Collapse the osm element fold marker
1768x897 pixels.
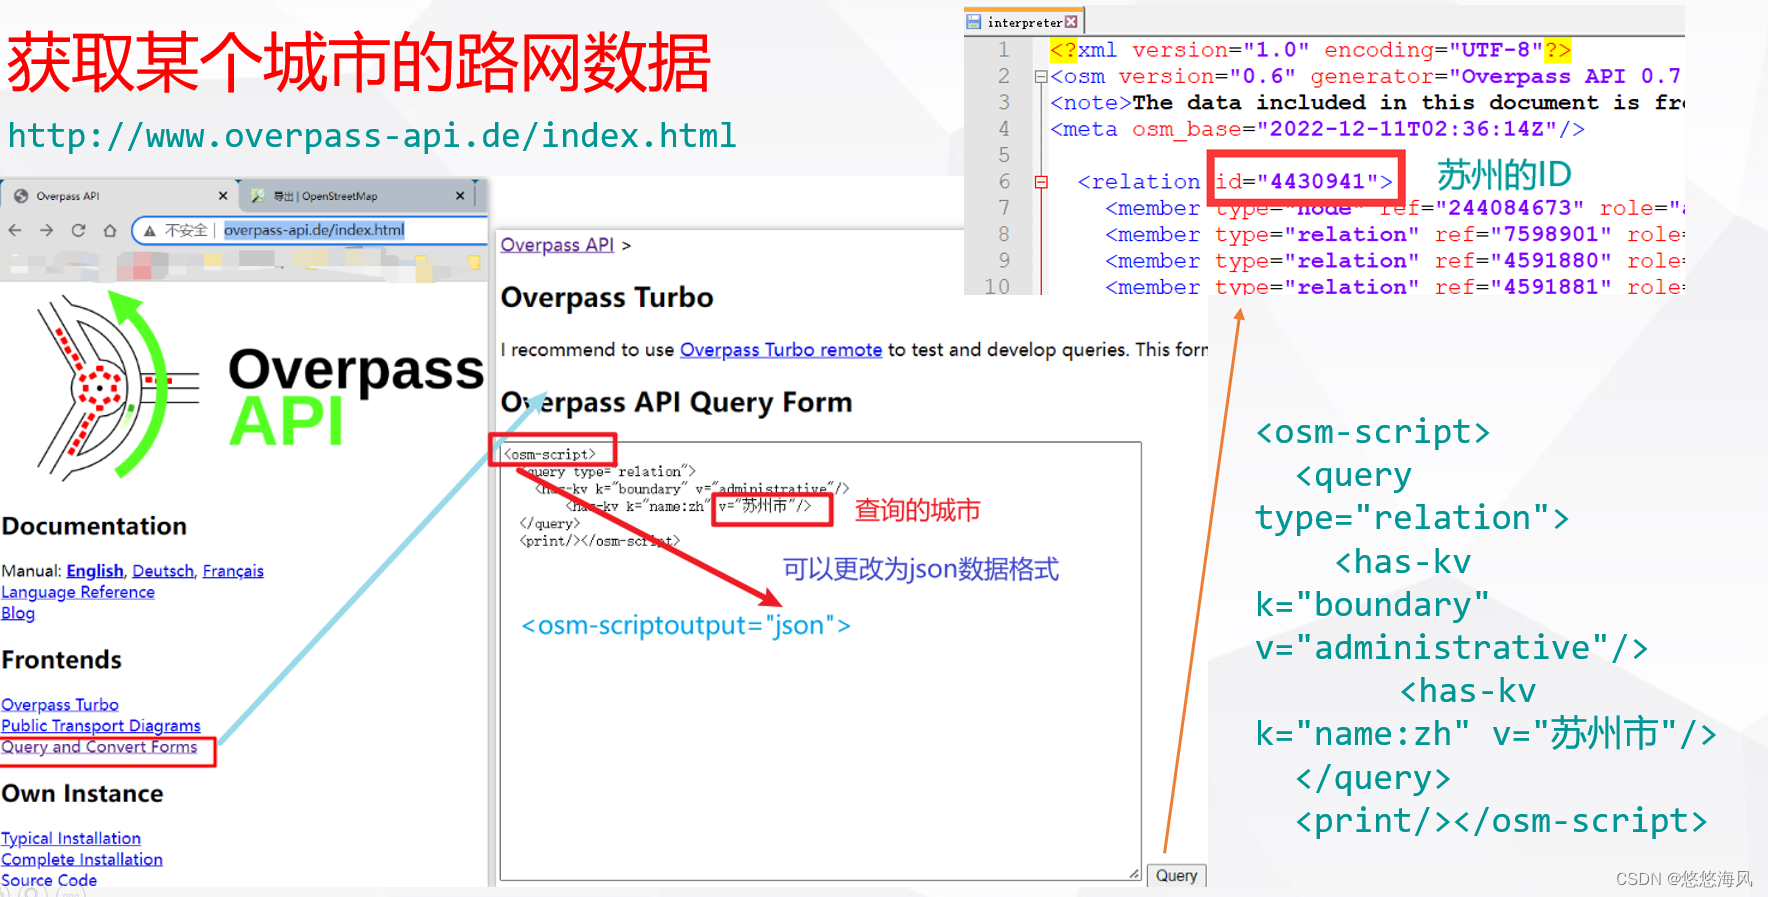click(1040, 77)
